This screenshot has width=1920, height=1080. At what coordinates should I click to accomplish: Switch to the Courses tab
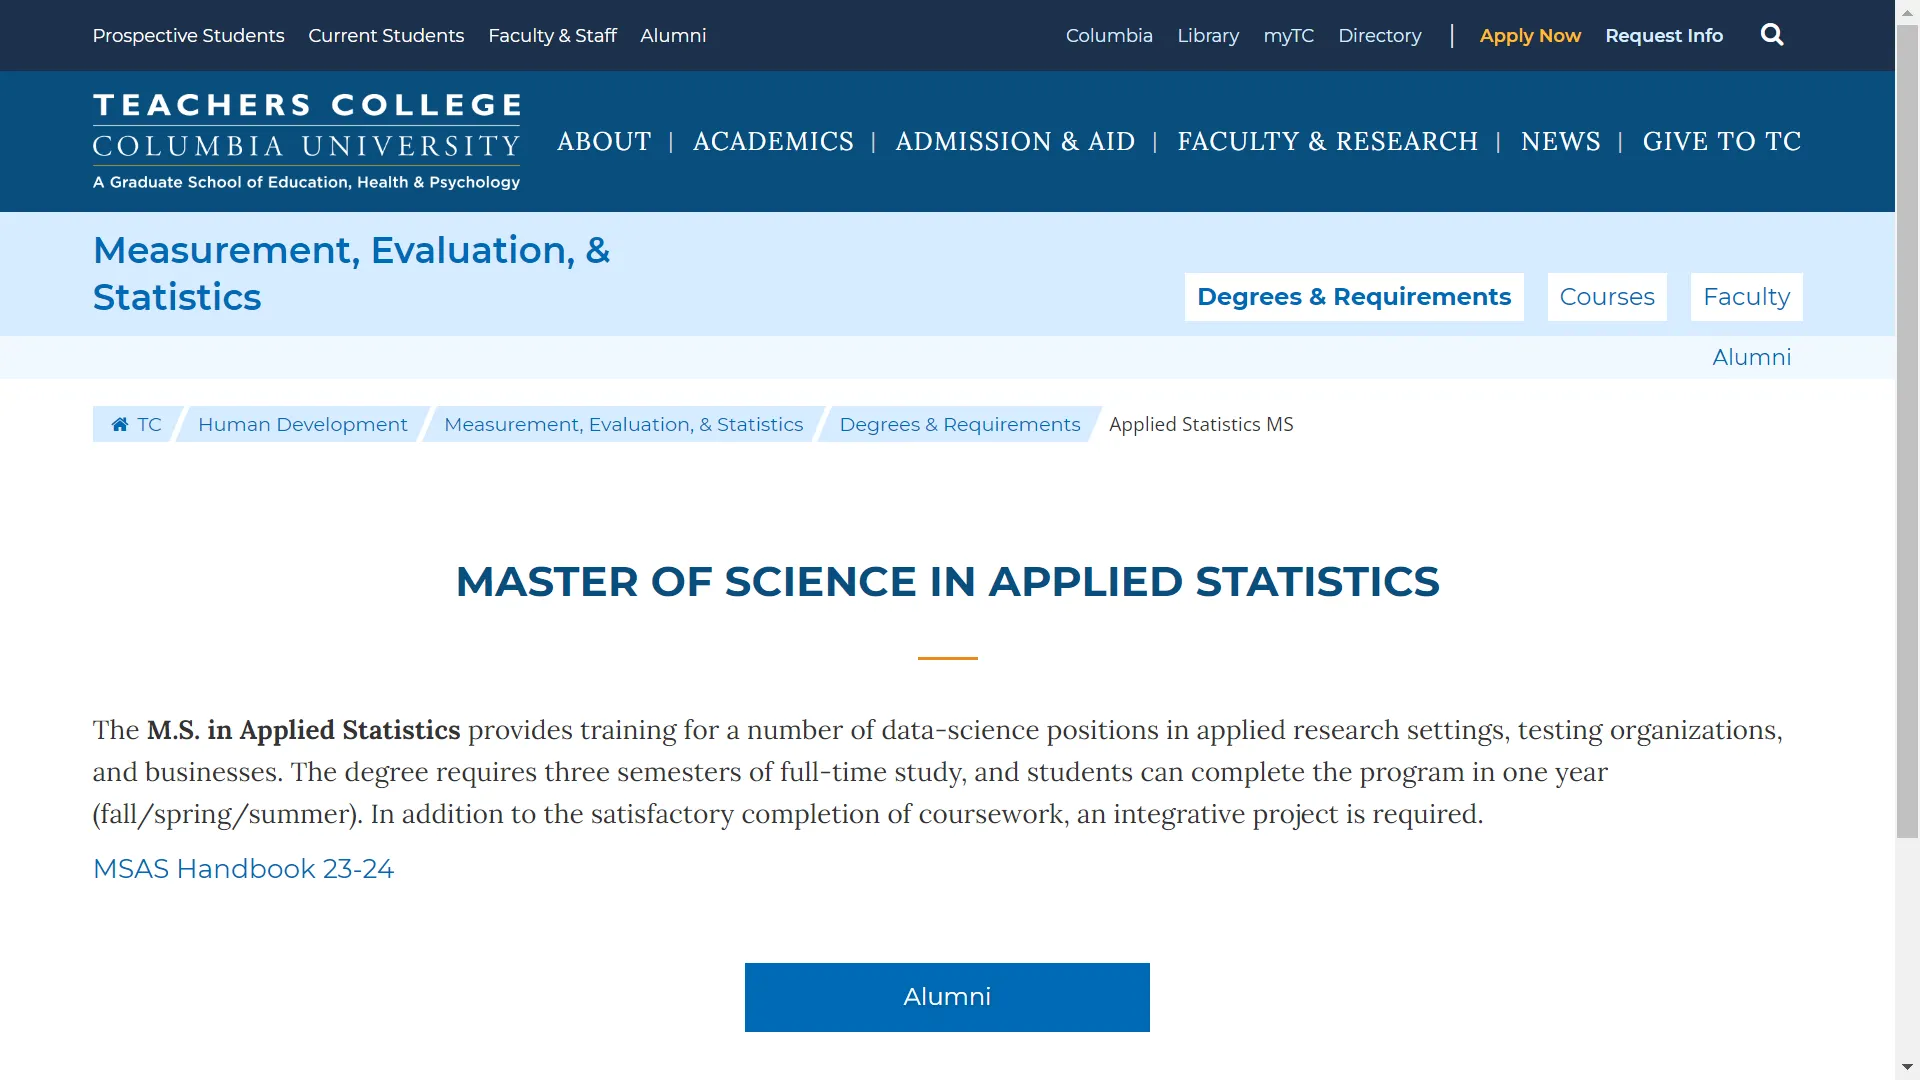pyautogui.click(x=1606, y=297)
